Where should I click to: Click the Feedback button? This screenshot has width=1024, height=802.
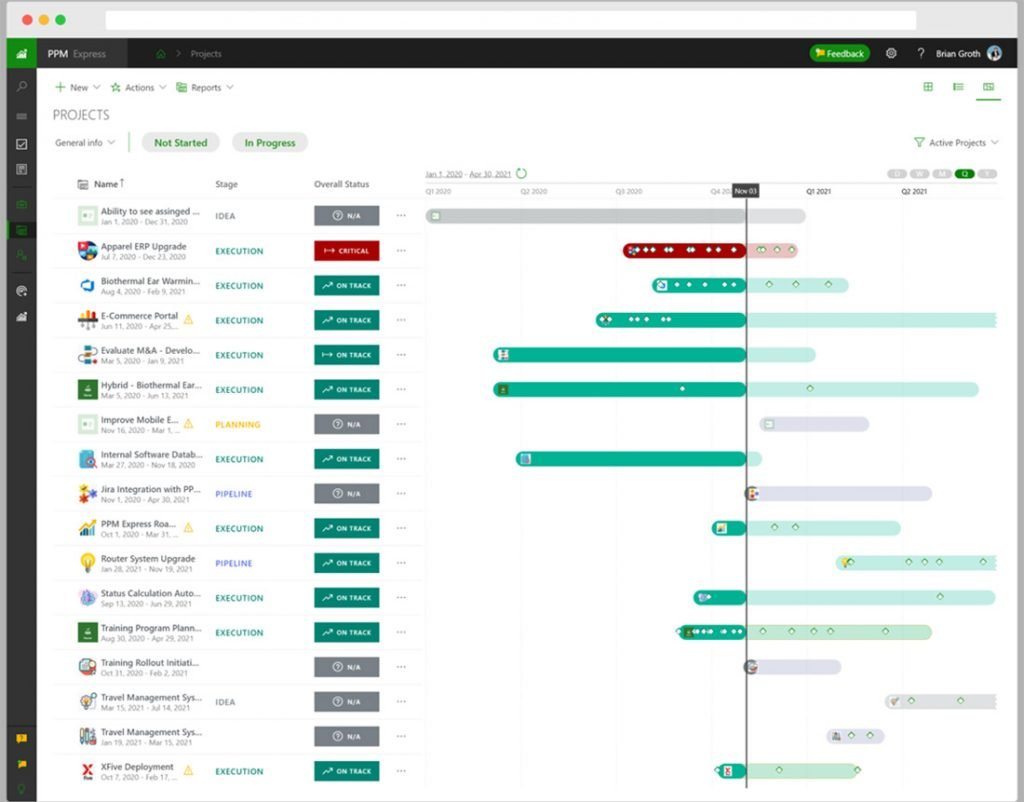(x=840, y=54)
